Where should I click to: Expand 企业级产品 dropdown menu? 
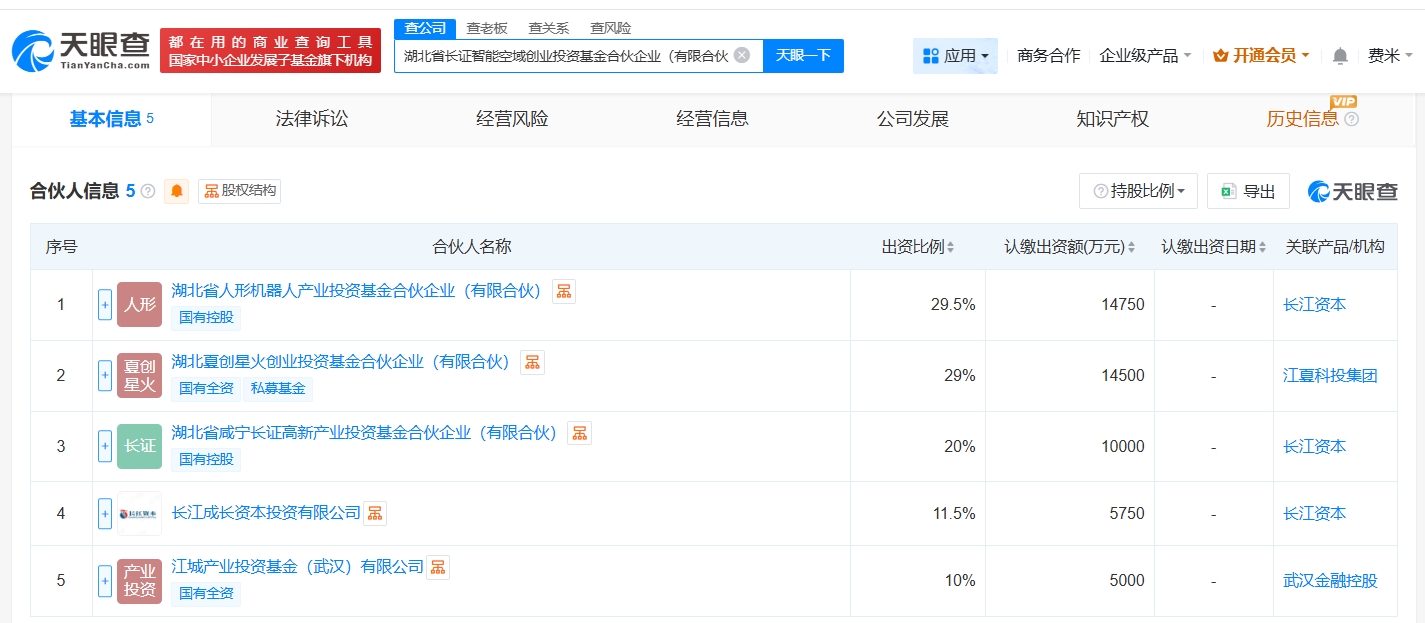coord(1145,56)
